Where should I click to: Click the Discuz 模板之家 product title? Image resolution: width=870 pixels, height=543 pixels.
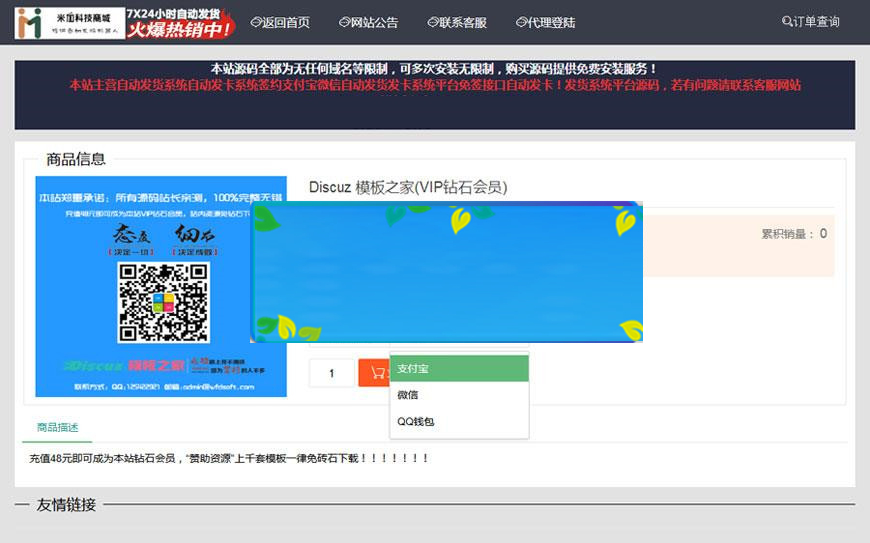point(407,187)
